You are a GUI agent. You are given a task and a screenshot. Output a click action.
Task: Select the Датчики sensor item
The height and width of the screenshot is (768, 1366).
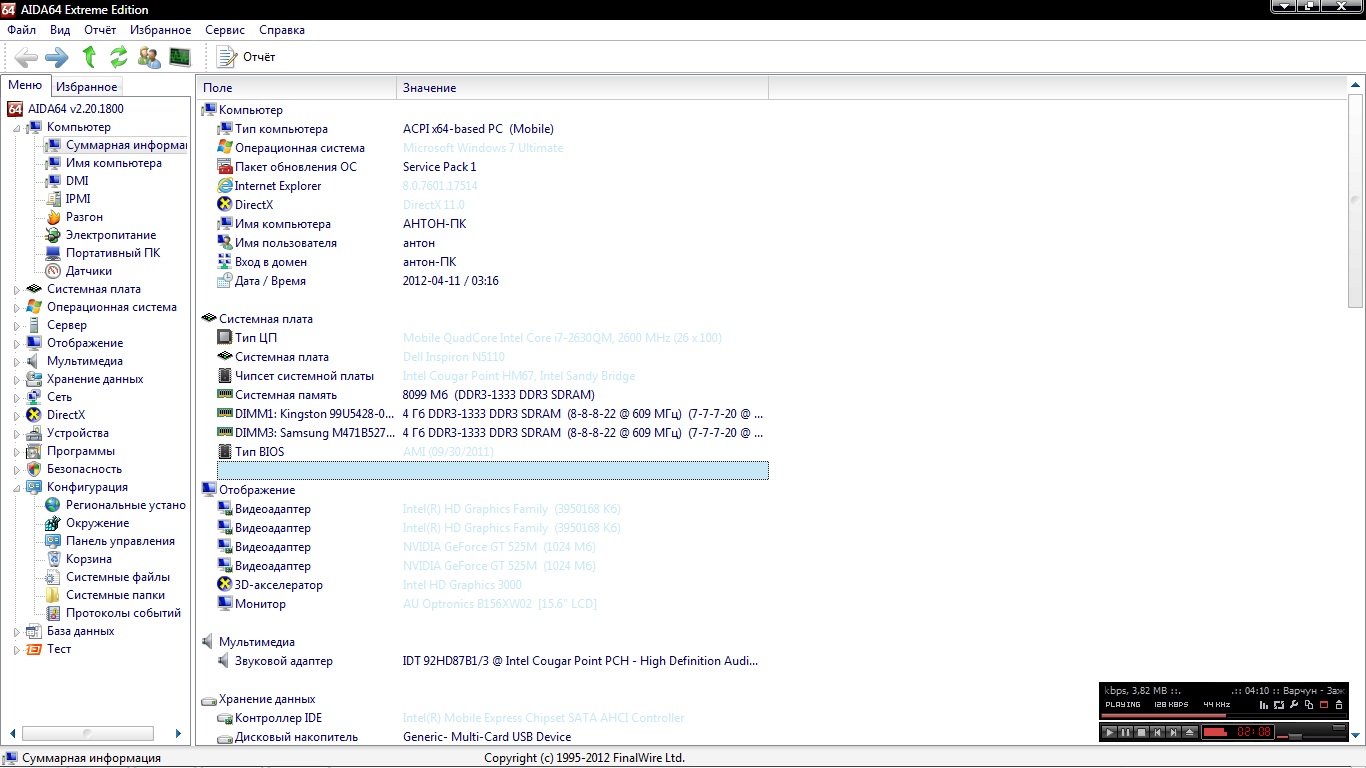(x=88, y=271)
